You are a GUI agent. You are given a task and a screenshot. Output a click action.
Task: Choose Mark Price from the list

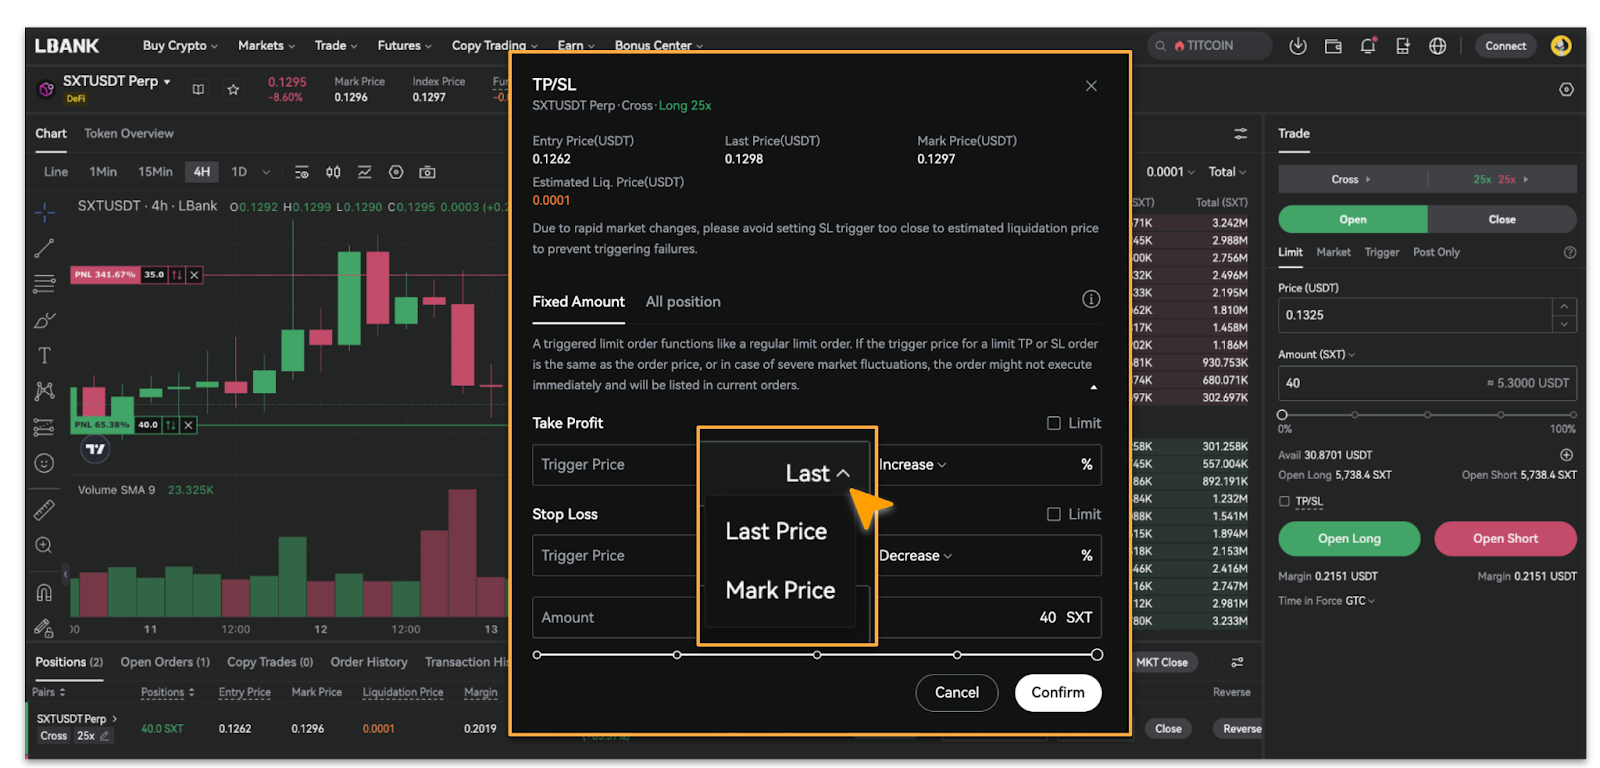pyautogui.click(x=780, y=590)
